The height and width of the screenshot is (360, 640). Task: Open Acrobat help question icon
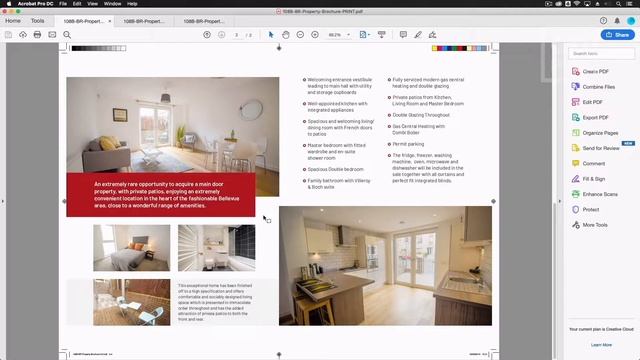pos(603,20)
